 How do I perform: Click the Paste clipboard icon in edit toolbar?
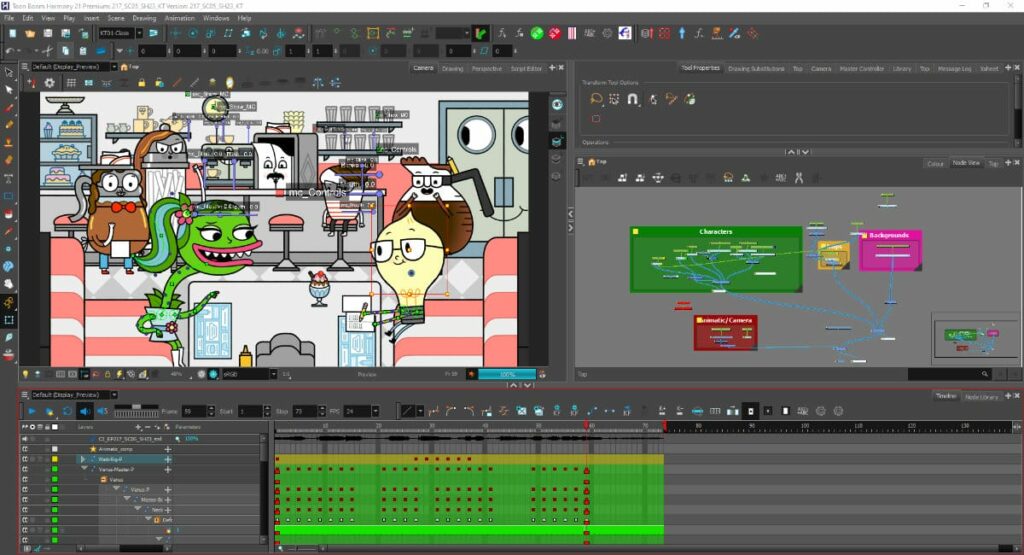[x=83, y=50]
